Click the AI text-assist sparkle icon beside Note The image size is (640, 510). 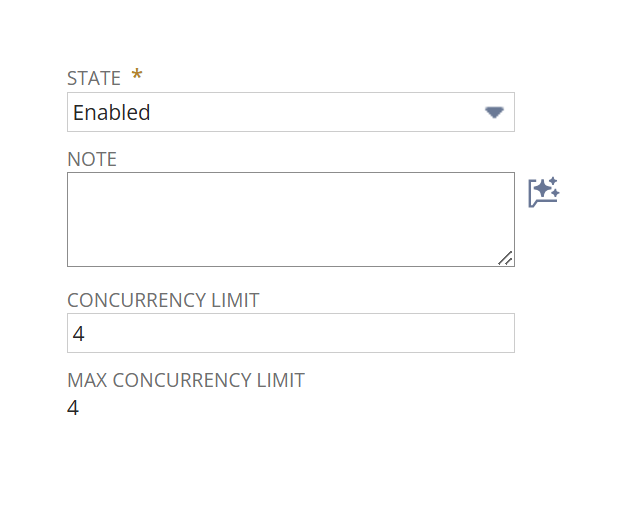543,192
